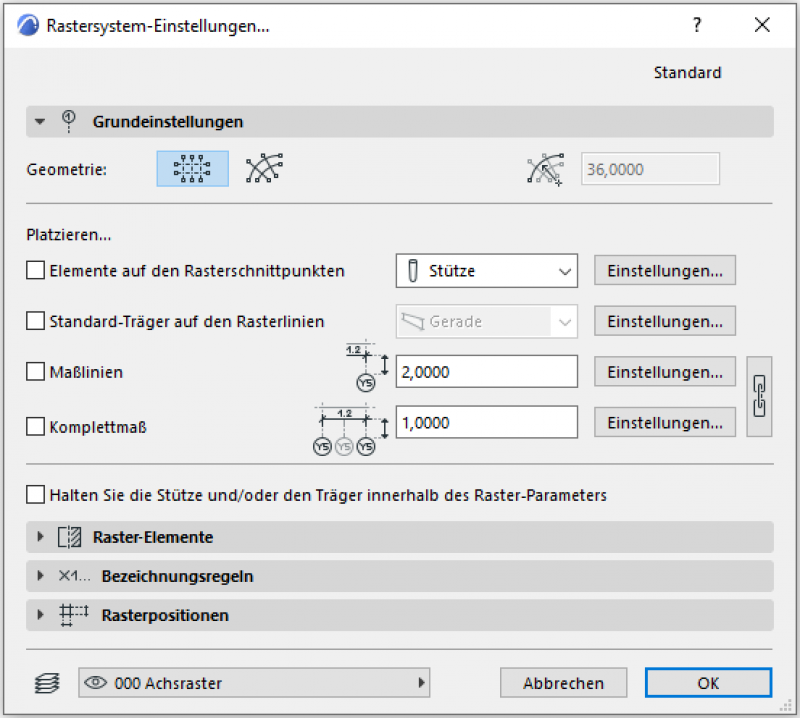Click the chain link icon beside dimension fields
Viewport: 800px width, 718px height.
(759, 397)
